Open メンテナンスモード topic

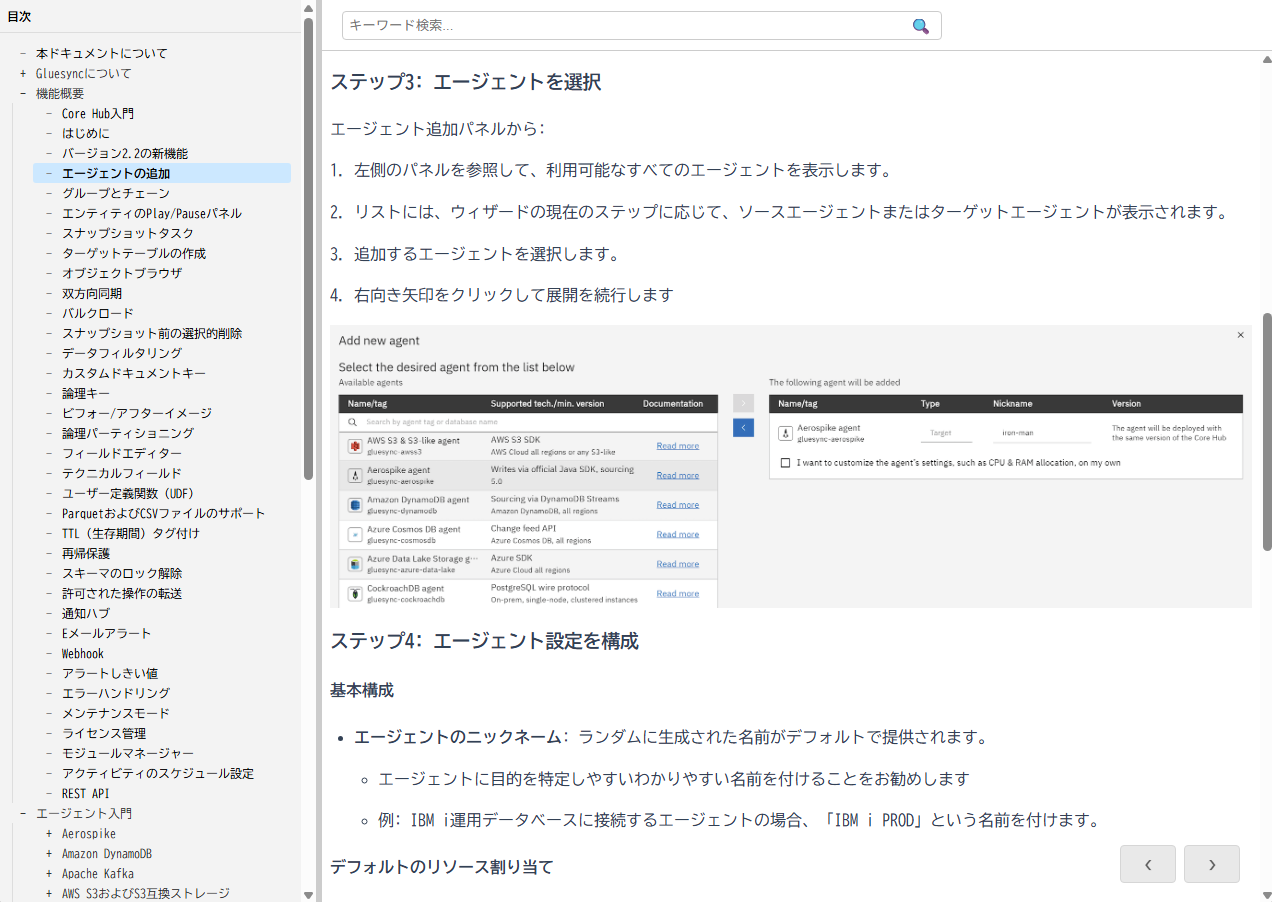(116, 714)
